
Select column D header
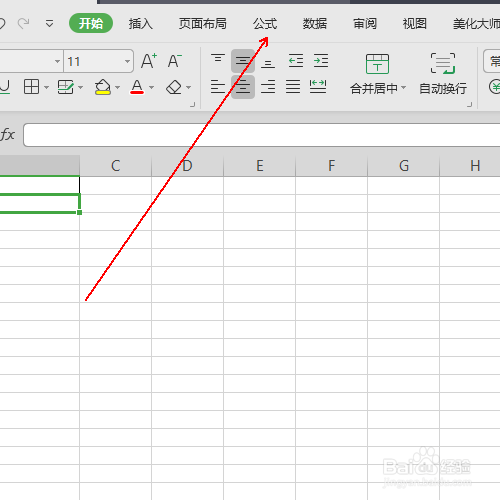click(x=187, y=166)
